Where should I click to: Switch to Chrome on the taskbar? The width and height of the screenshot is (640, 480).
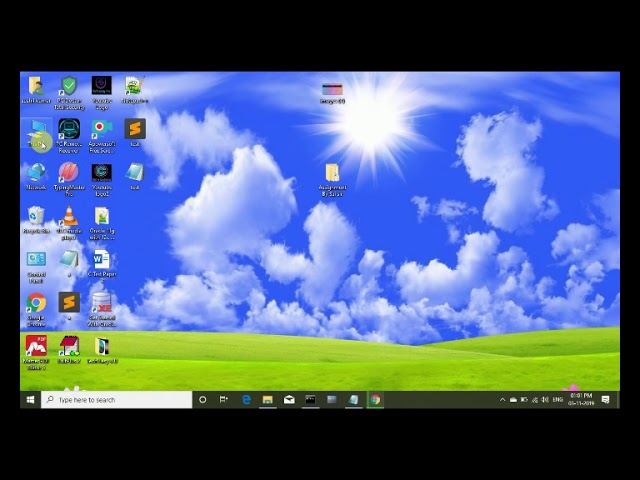(x=375, y=400)
